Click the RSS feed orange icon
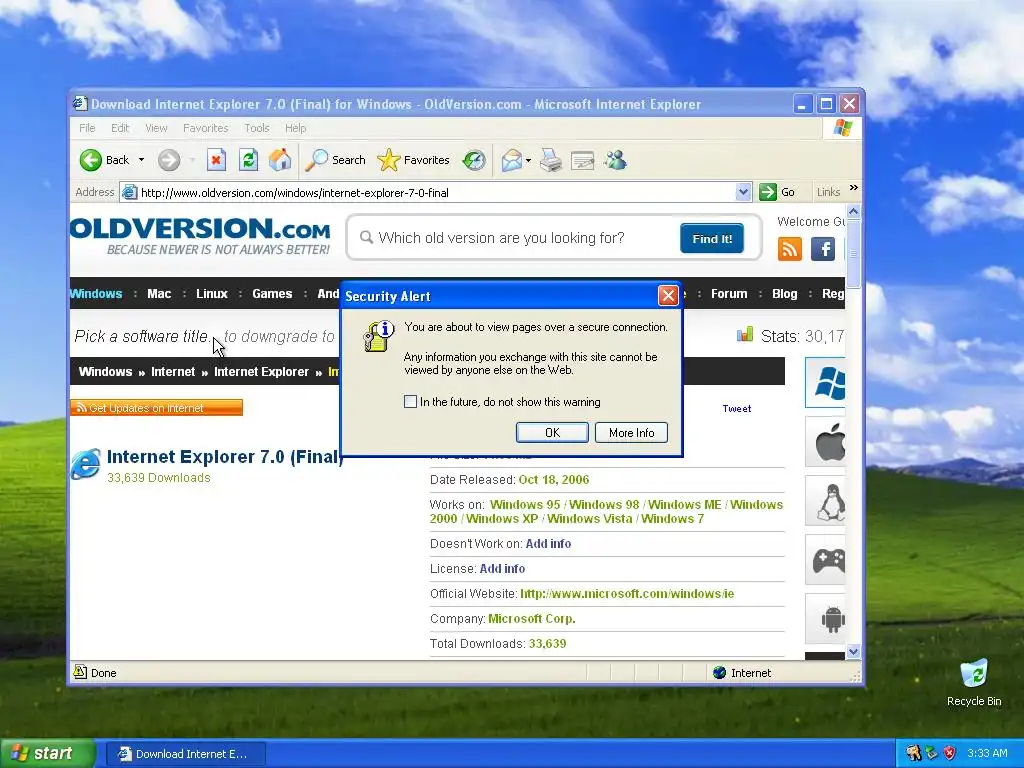 pyautogui.click(x=790, y=249)
